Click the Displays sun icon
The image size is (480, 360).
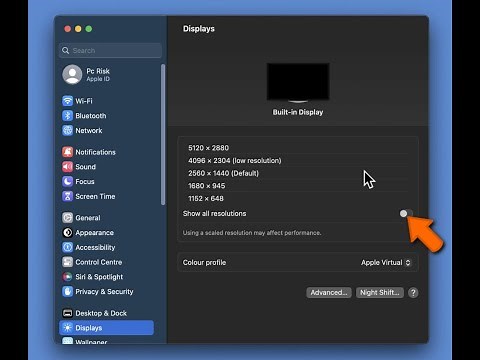click(67, 328)
